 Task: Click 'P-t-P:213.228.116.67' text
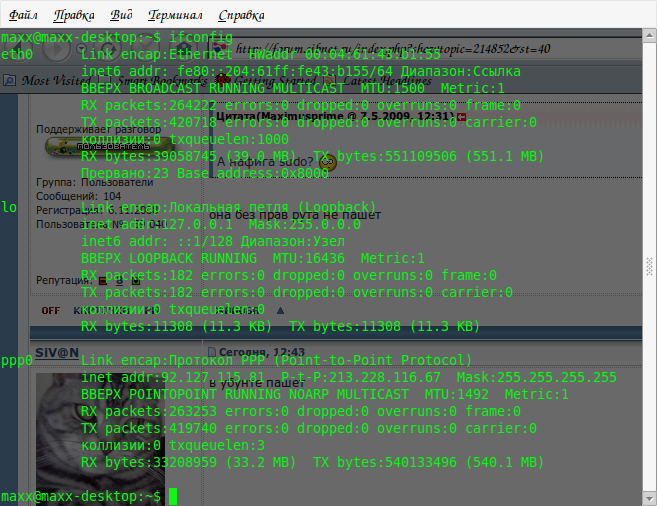(361, 377)
